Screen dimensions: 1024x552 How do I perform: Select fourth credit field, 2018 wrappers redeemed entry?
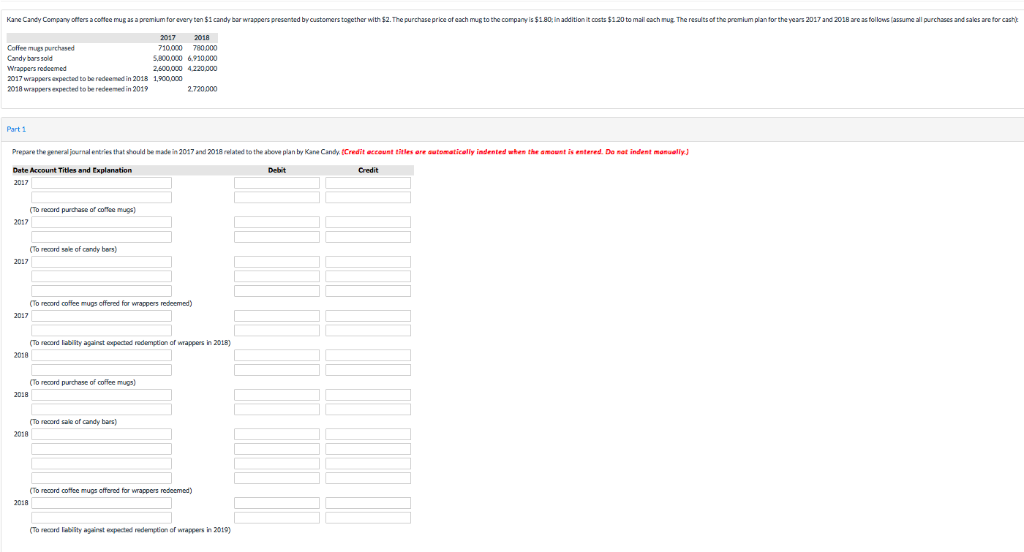point(368,478)
